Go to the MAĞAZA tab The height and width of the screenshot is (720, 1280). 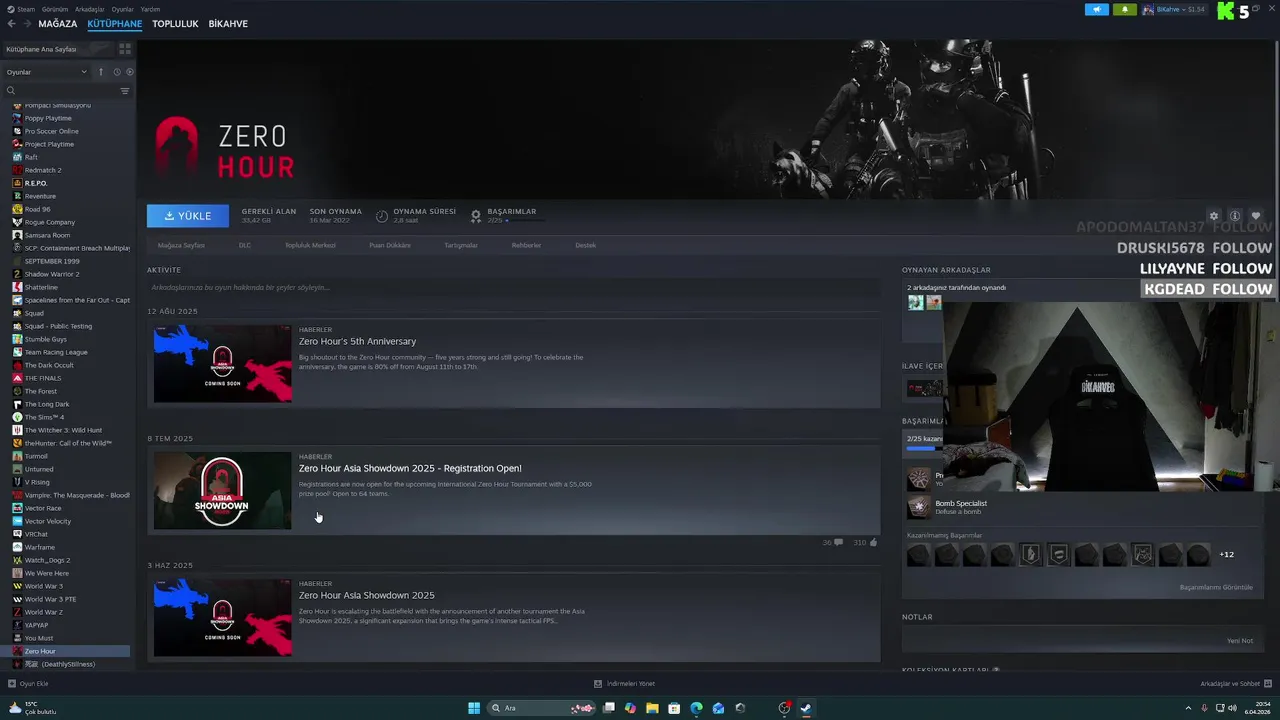point(57,23)
